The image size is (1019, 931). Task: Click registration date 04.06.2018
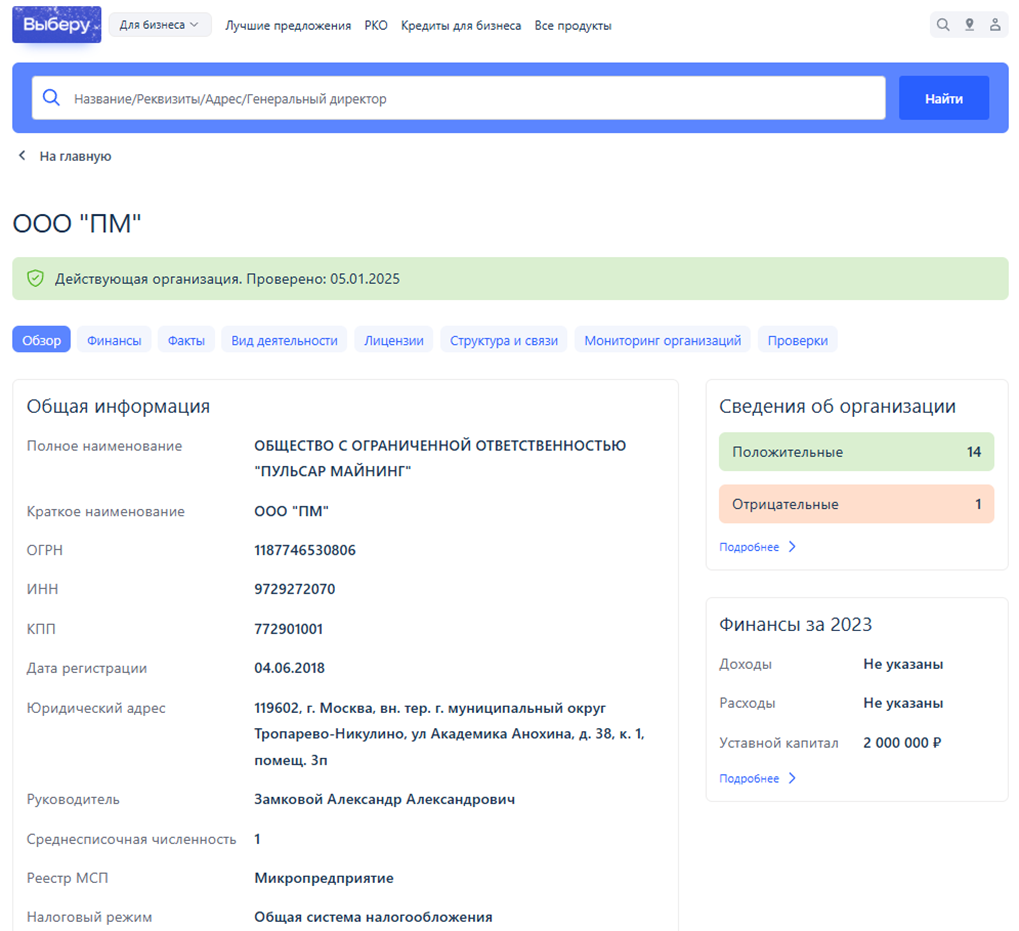pos(289,668)
